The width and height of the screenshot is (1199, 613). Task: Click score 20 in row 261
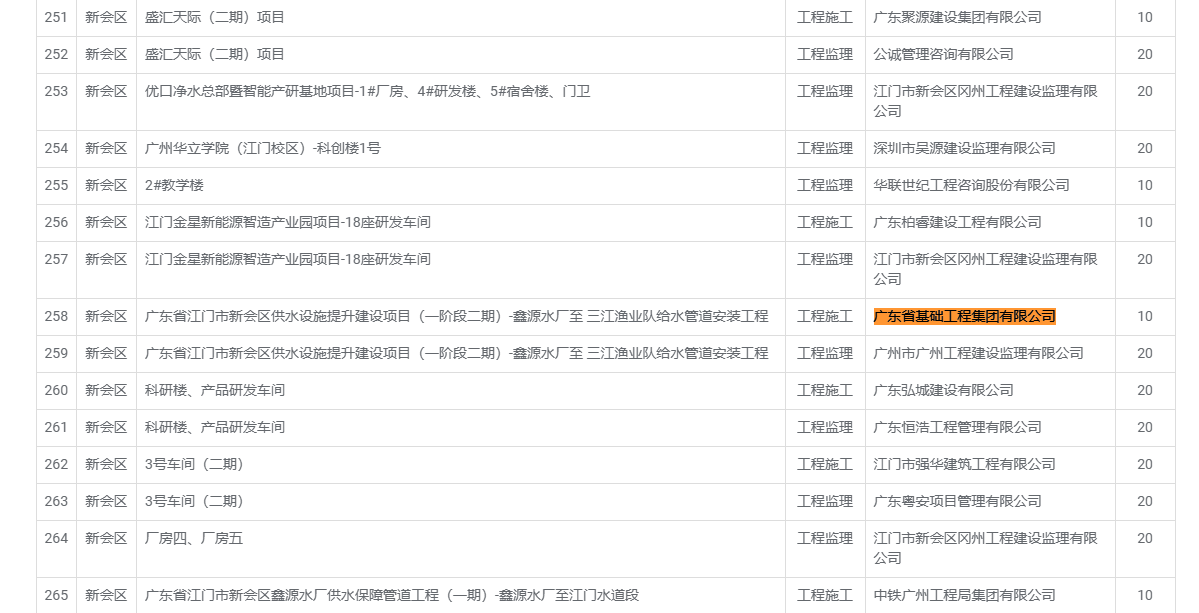tap(1145, 427)
